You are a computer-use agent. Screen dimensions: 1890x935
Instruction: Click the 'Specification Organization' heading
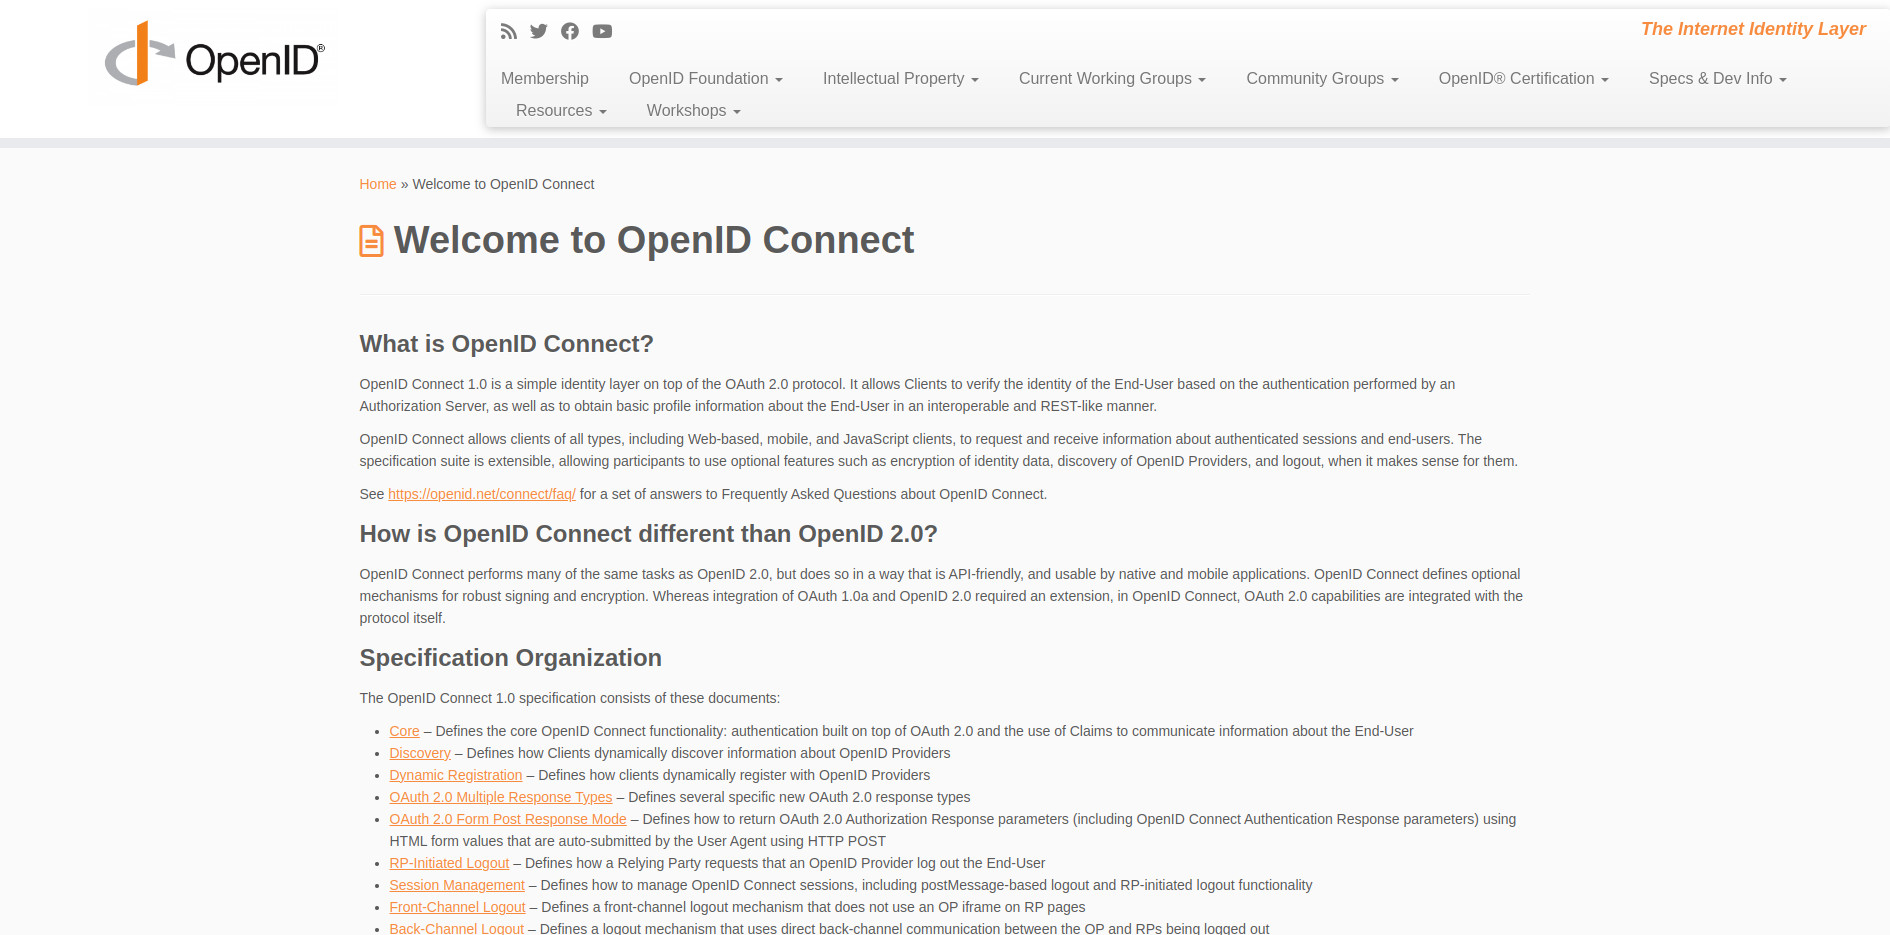tap(510, 658)
